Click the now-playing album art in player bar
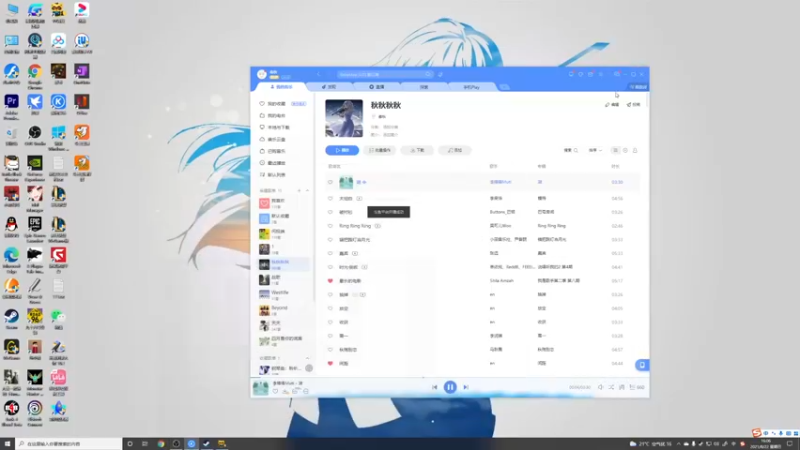 [261, 387]
